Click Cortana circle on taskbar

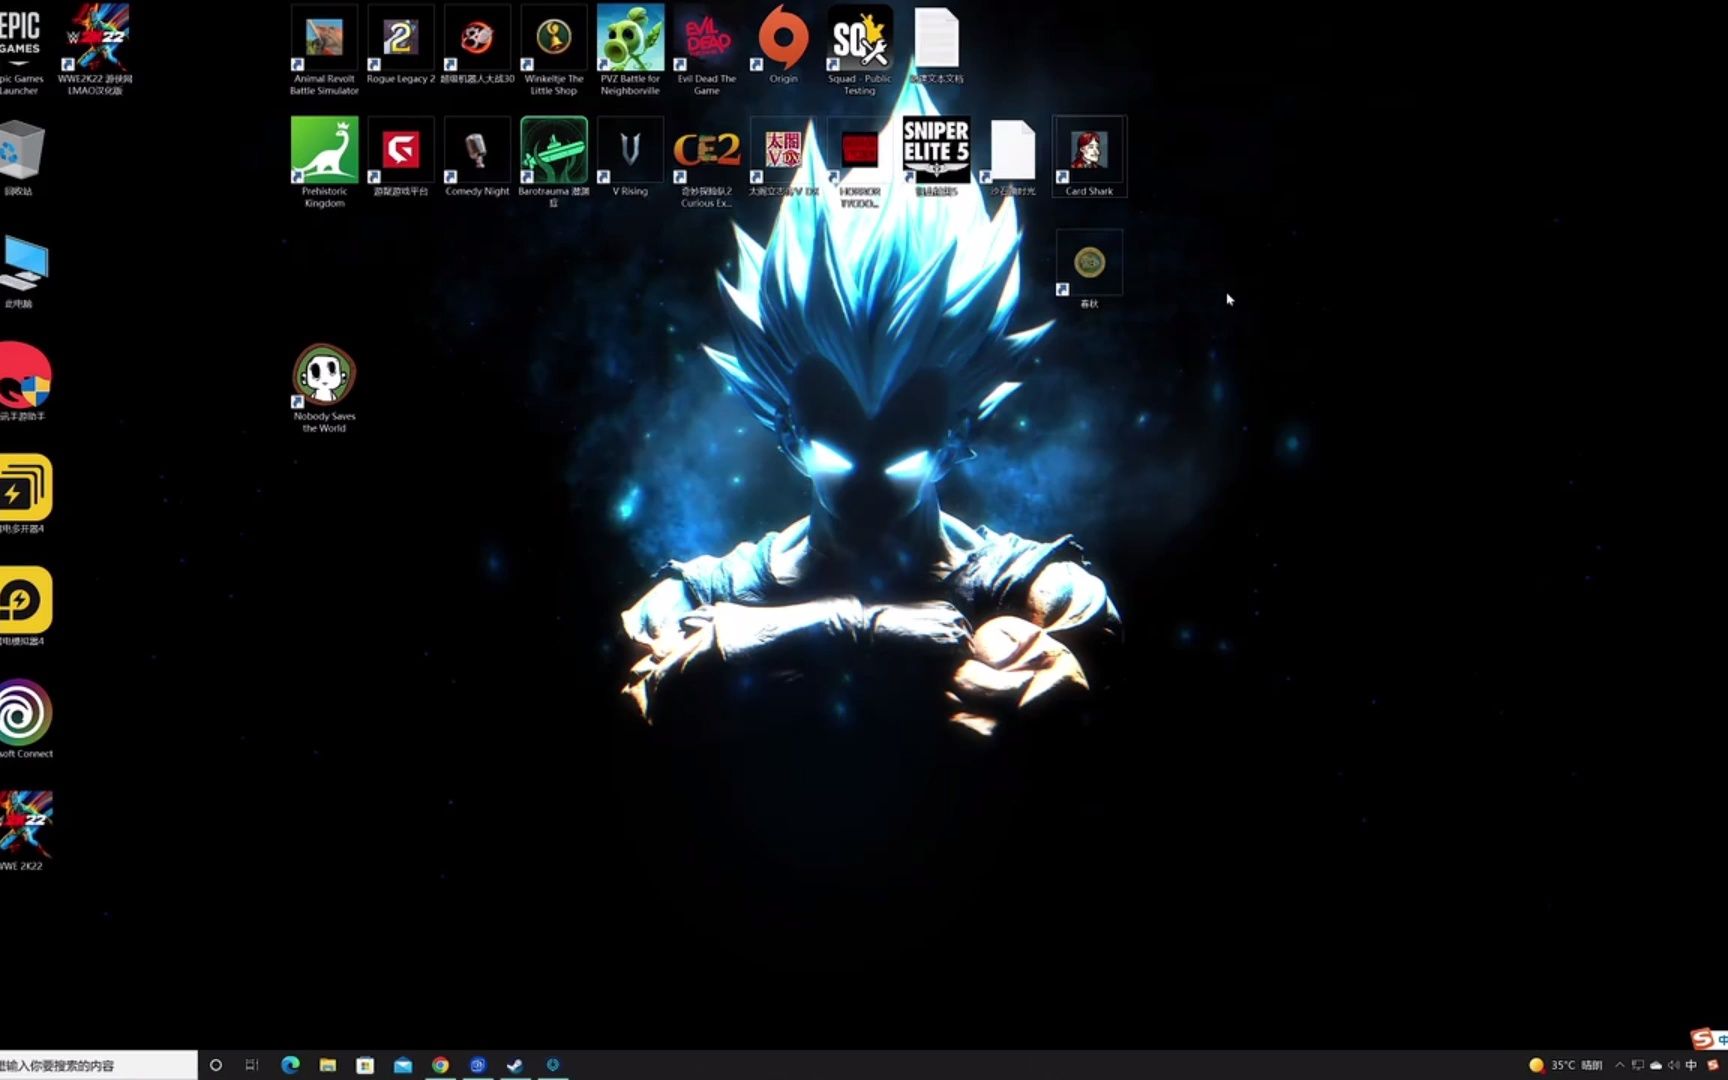(215, 1065)
